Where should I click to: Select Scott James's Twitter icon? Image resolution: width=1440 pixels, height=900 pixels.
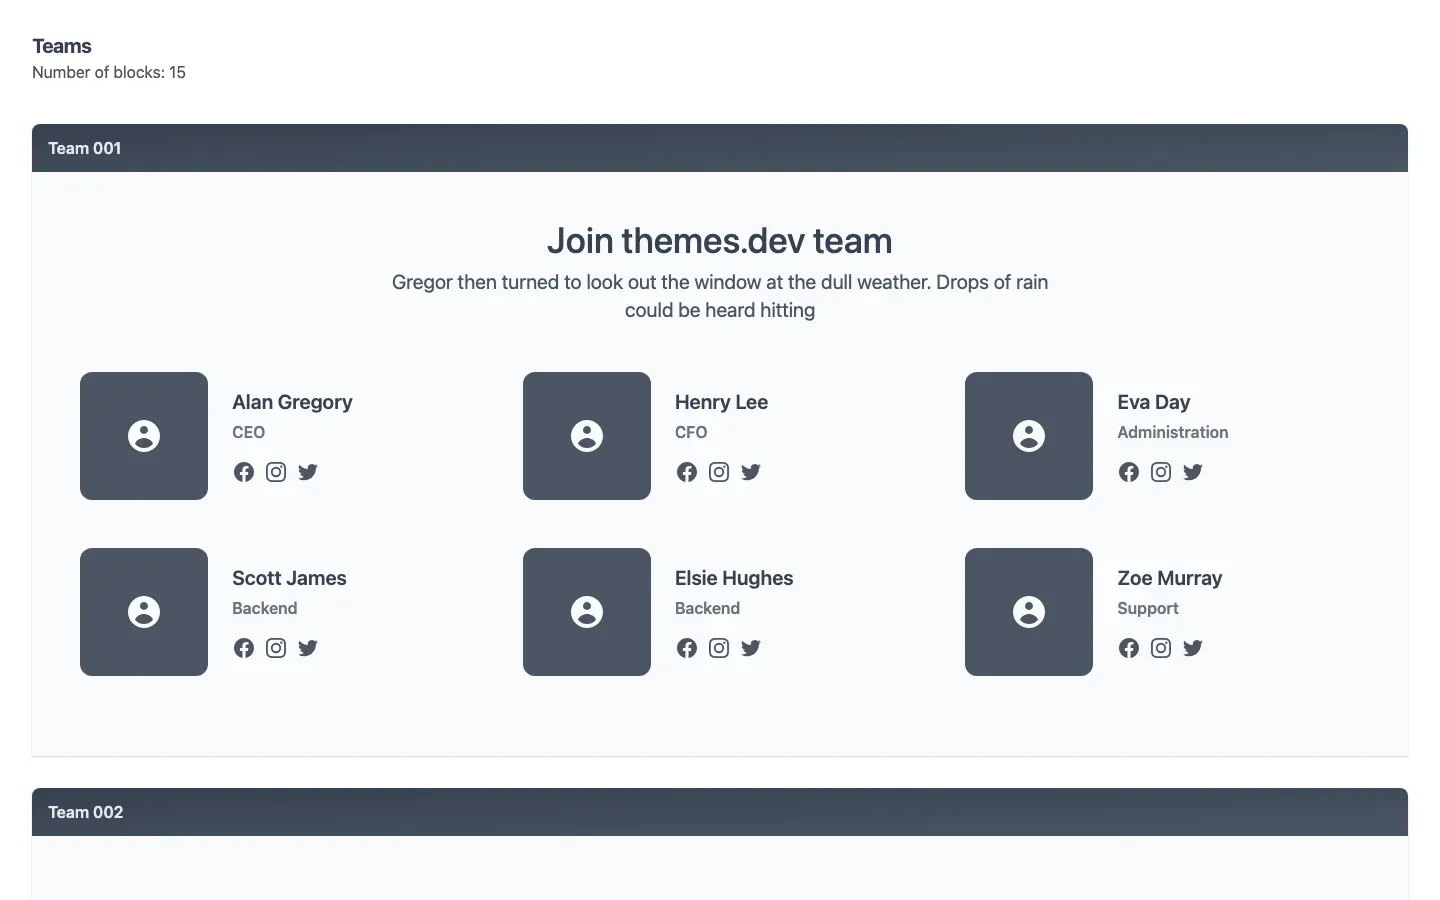pos(308,648)
